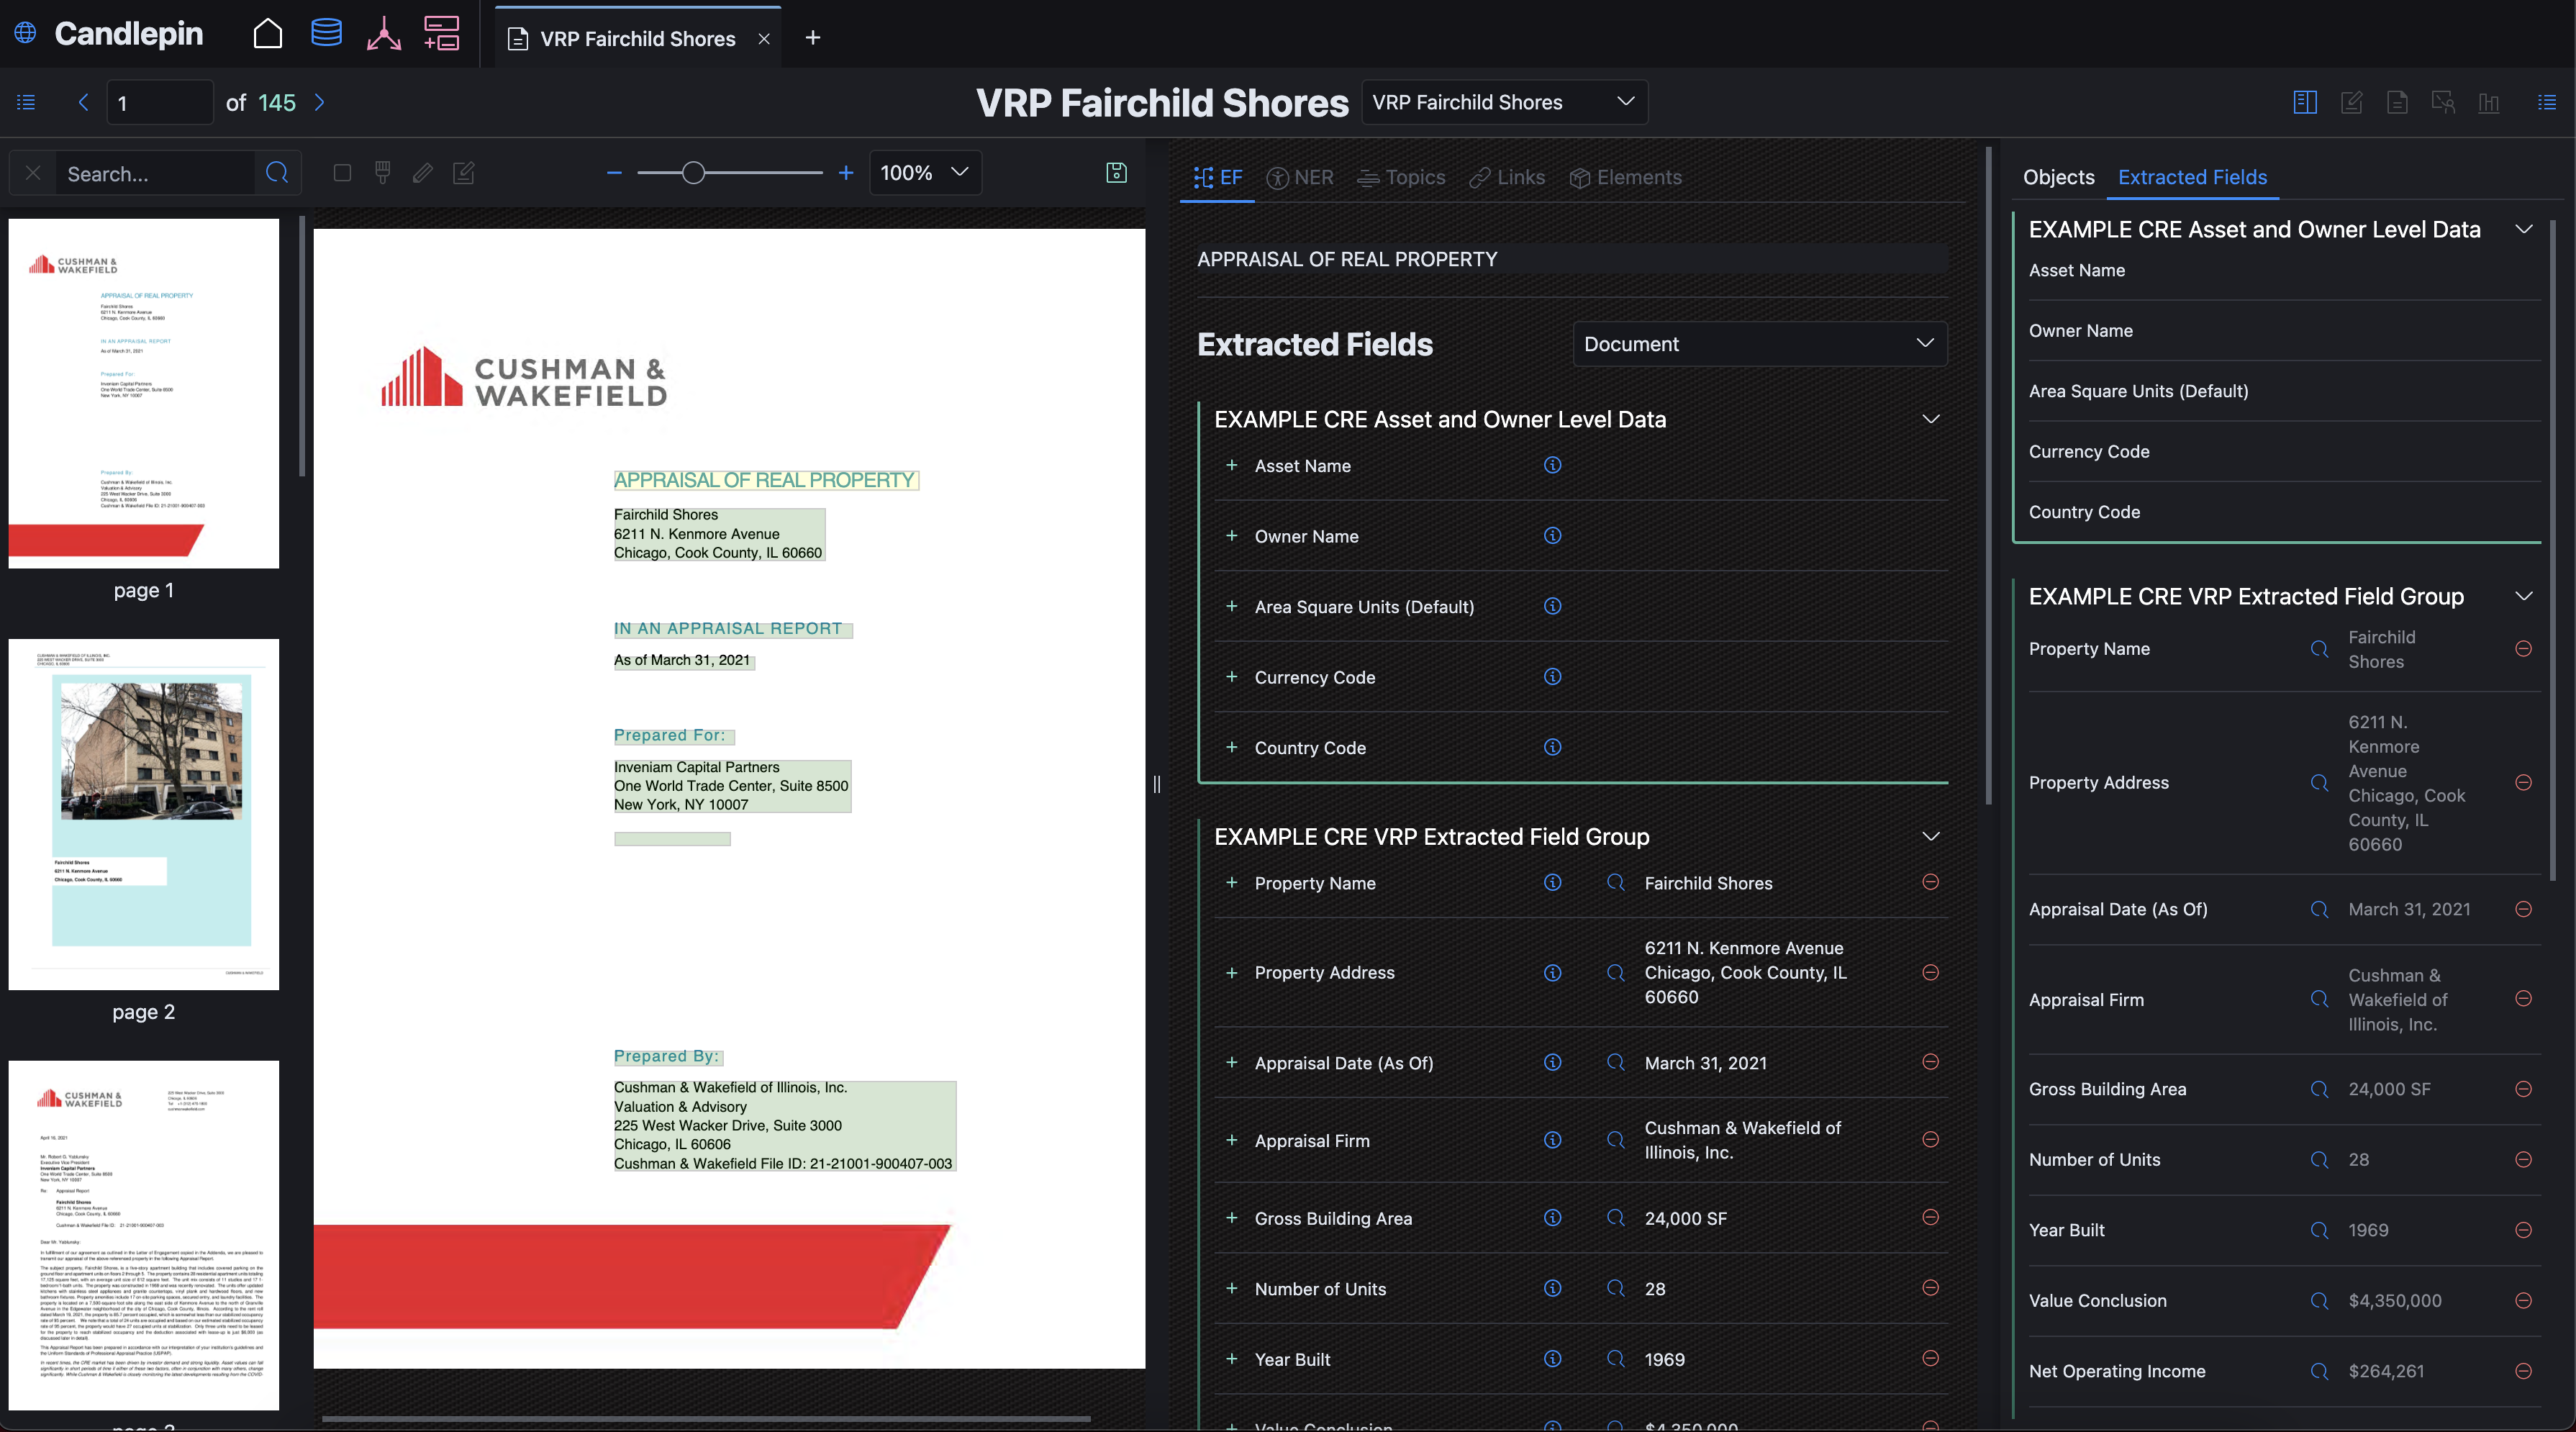Click the zoom slider handle

[x=693, y=173]
